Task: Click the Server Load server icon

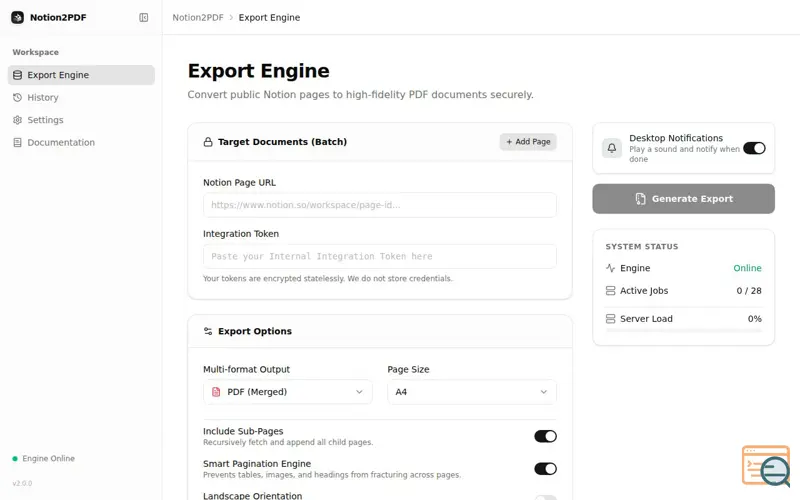Action: pyautogui.click(x=610, y=319)
